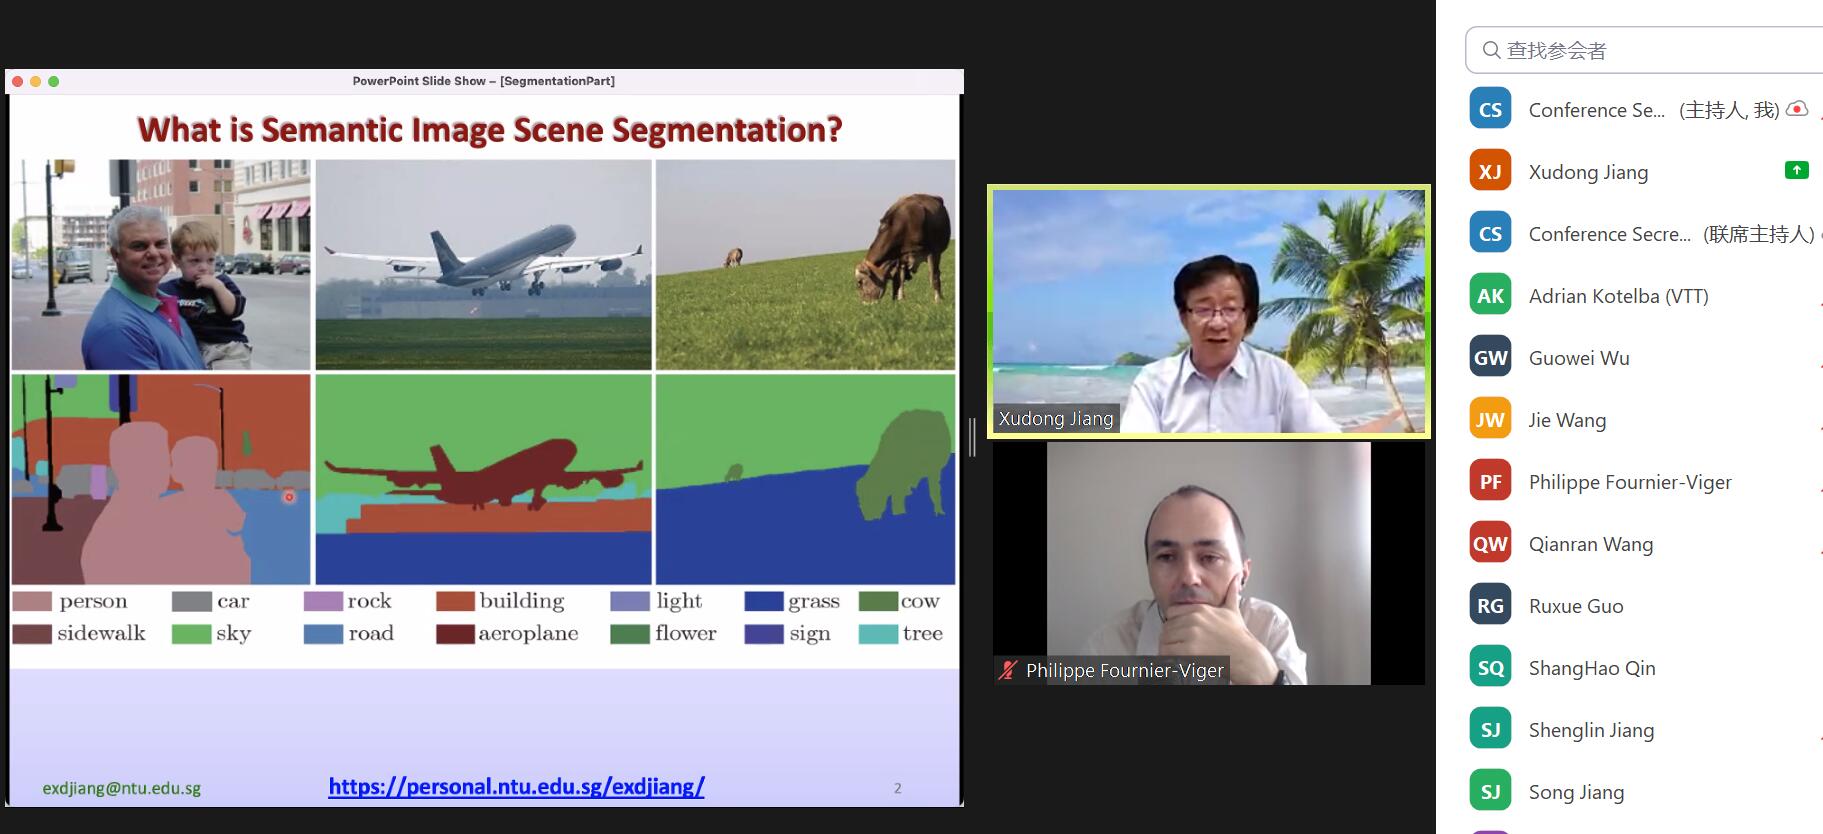
Task: Select participant Shenglin Jiang
Action: [x=1591, y=730]
